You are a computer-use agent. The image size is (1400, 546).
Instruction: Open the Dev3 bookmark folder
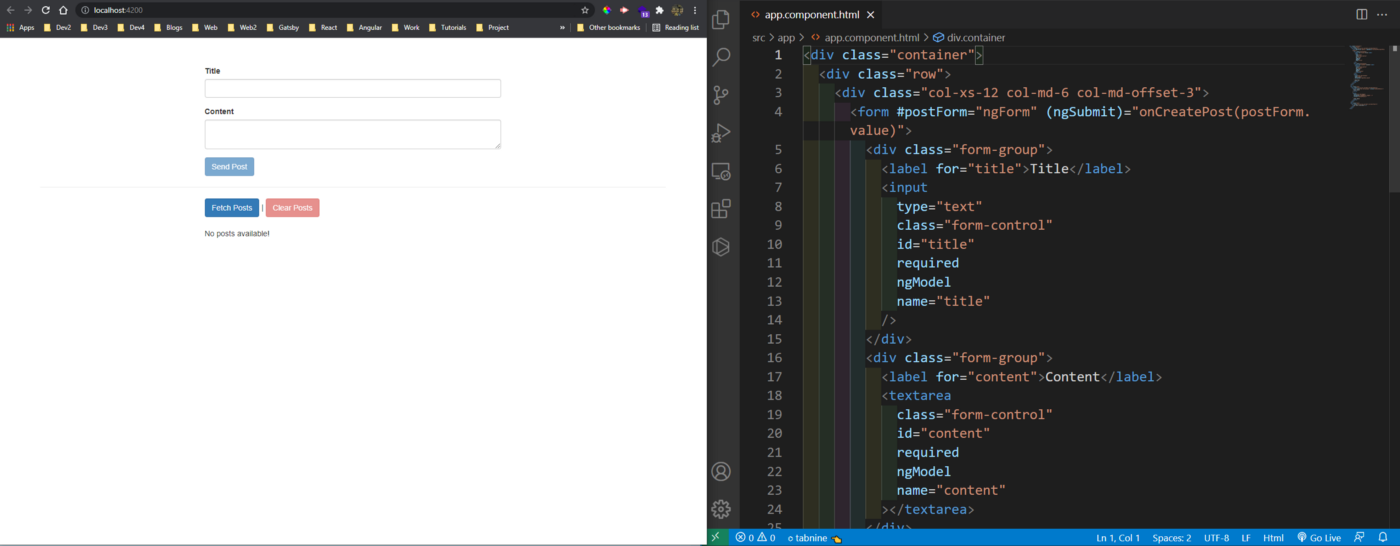coord(94,27)
